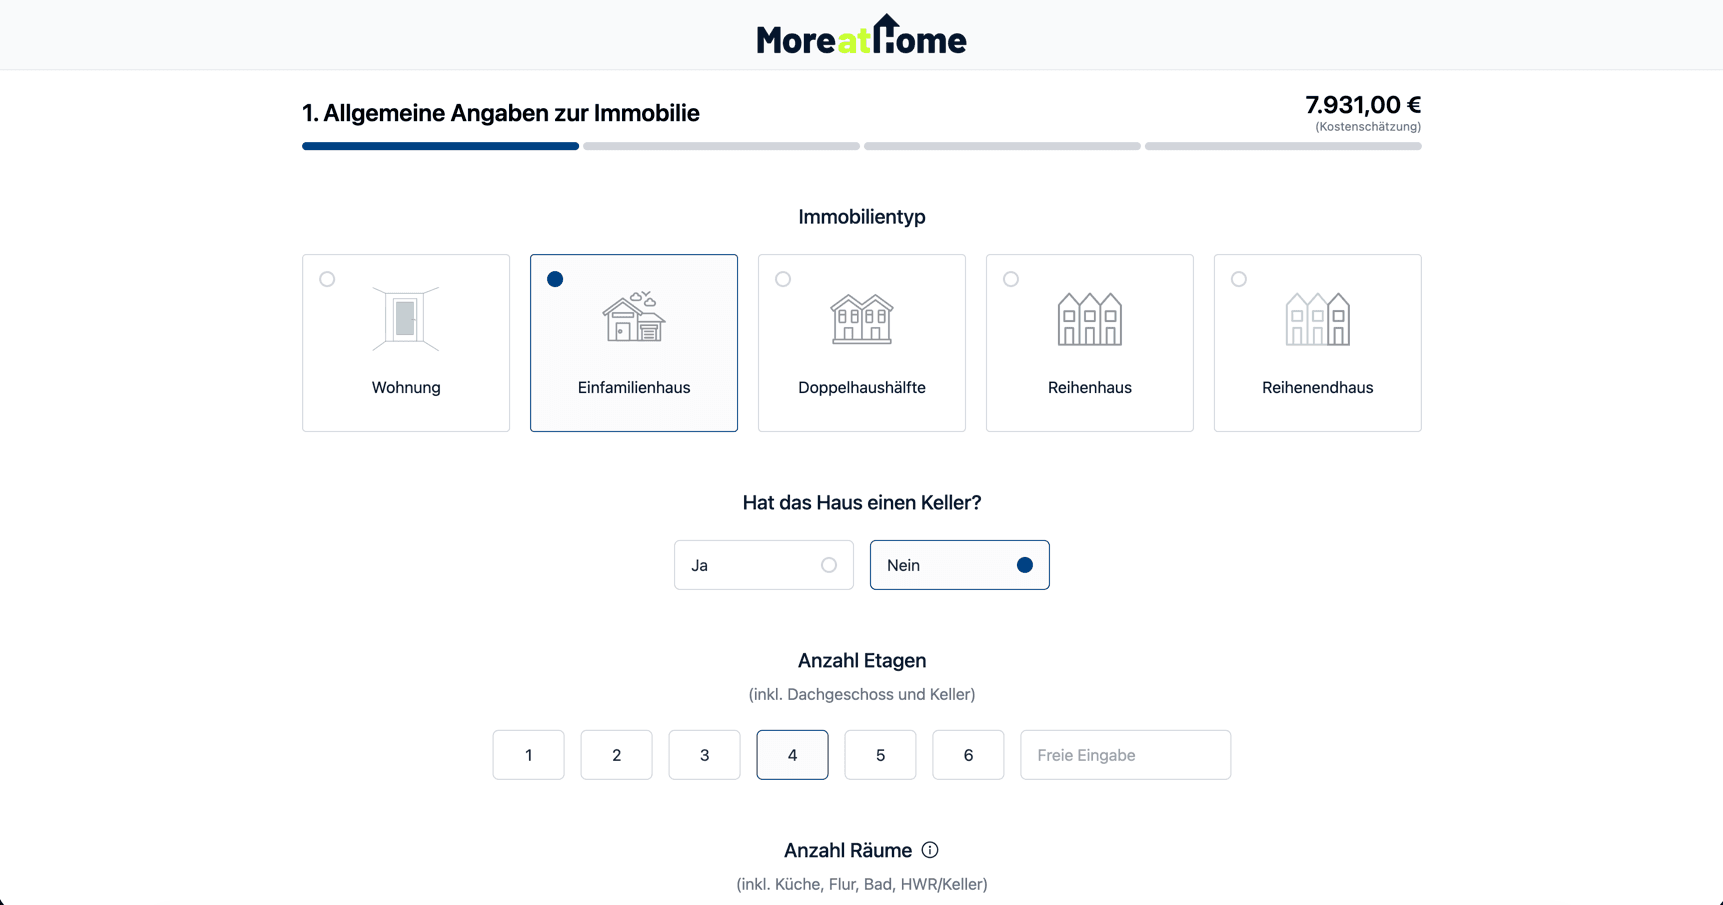Set Anzahl Etagen to 2

click(616, 755)
